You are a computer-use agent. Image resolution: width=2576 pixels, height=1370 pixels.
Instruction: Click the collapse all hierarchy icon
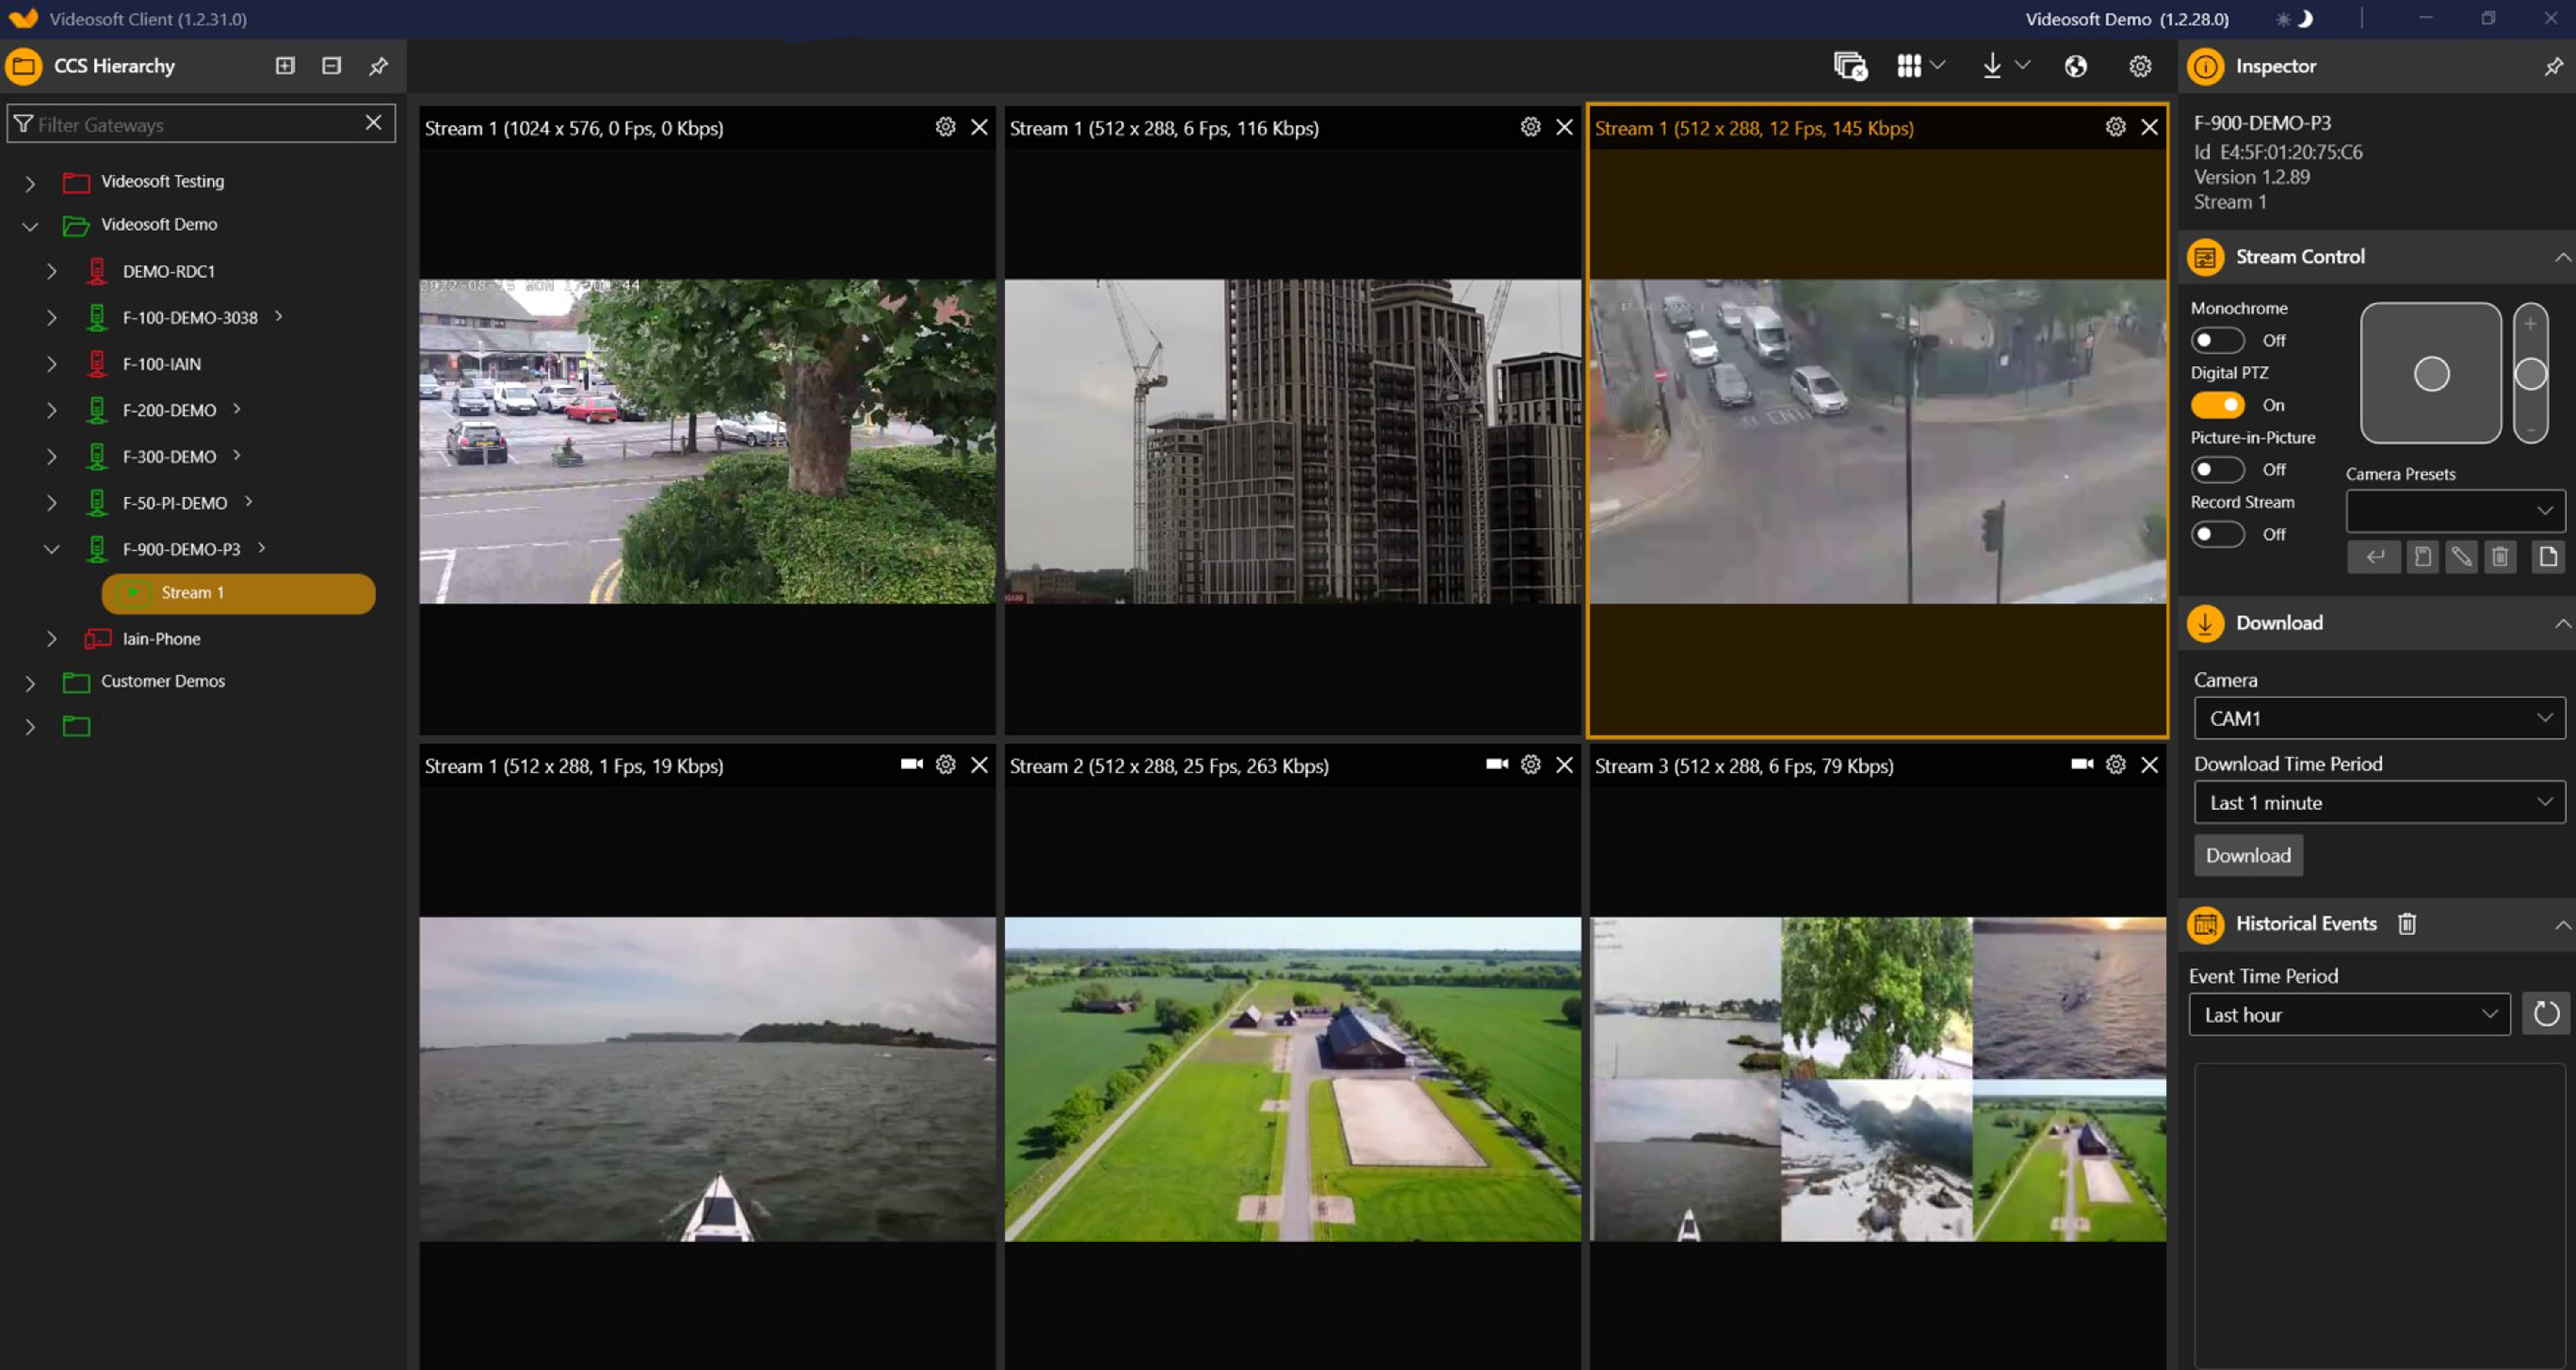click(x=332, y=66)
